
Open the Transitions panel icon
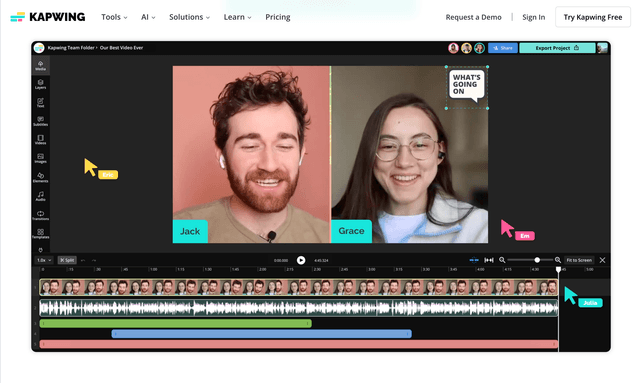point(40,215)
